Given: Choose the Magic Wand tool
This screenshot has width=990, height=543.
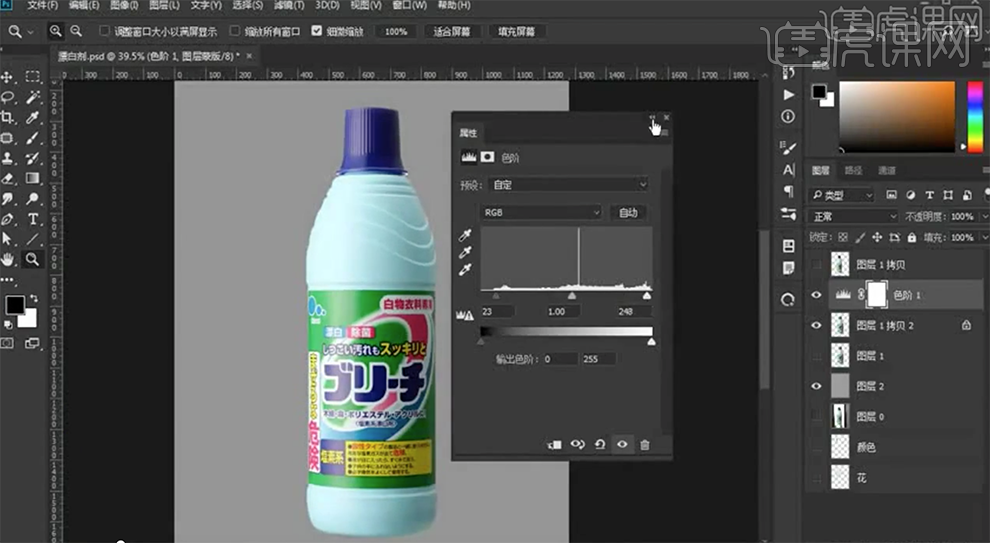Looking at the screenshot, I should click(33, 97).
